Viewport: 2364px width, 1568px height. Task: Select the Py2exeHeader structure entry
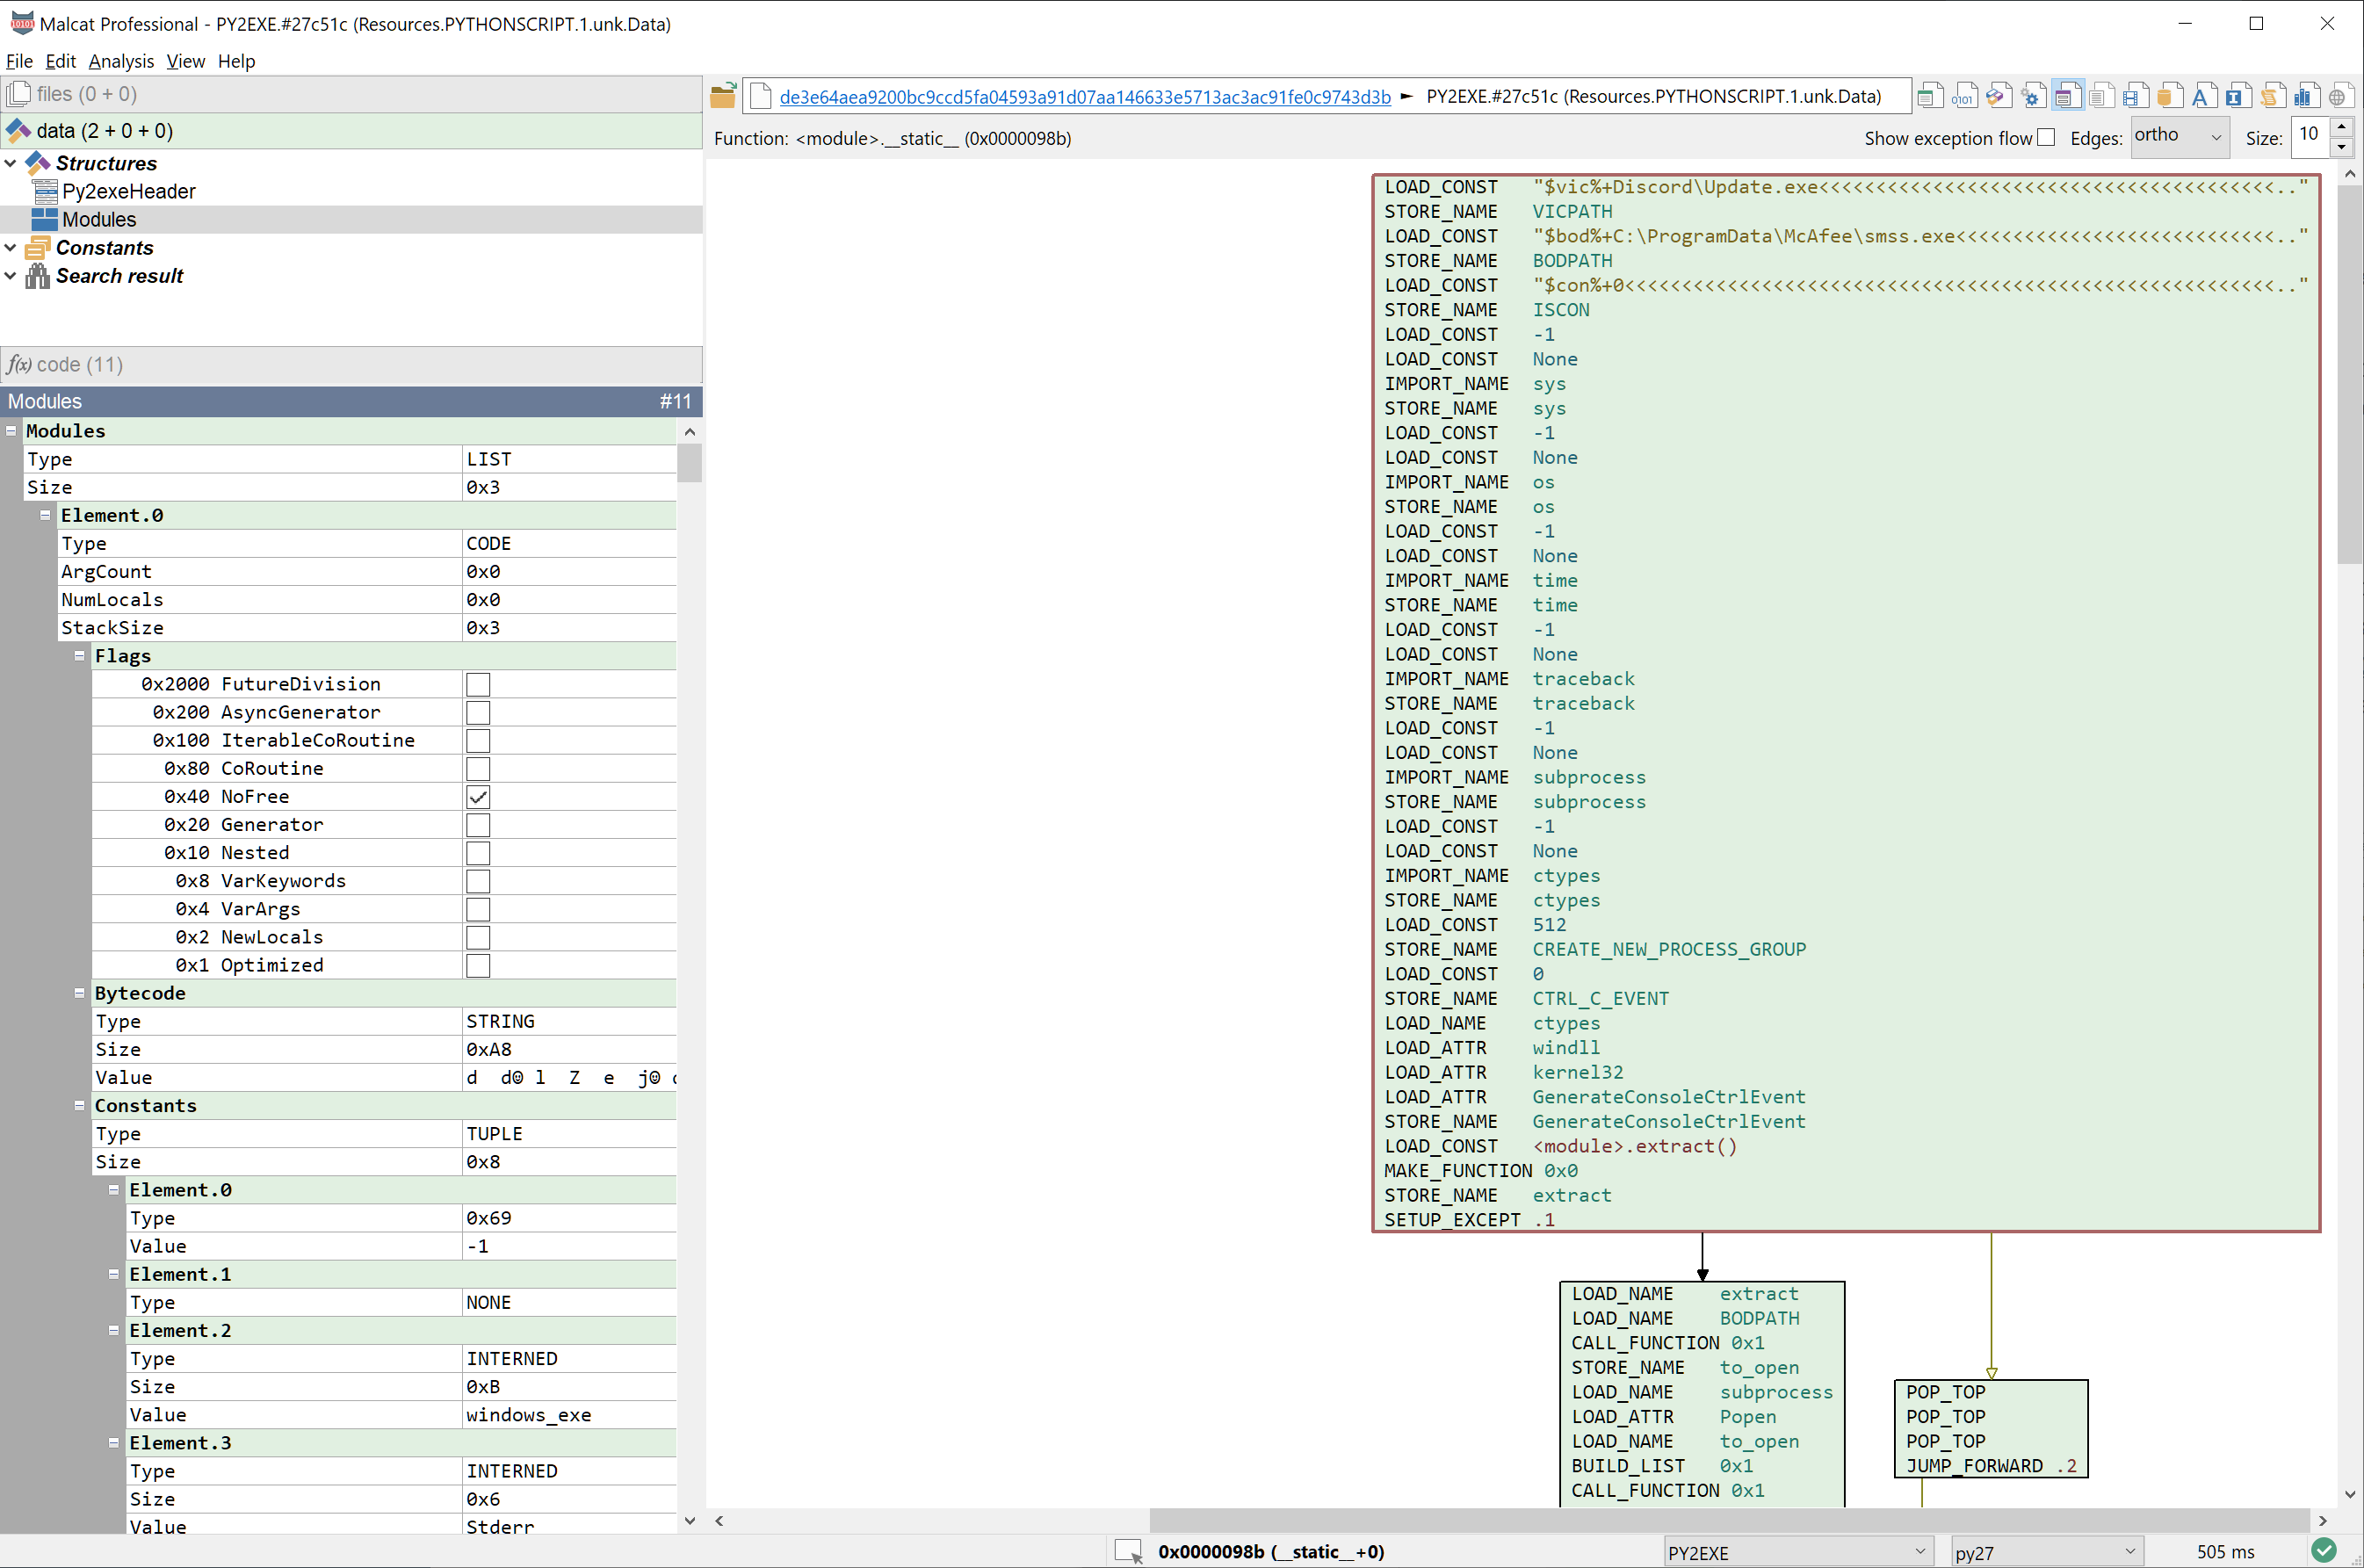[129, 191]
